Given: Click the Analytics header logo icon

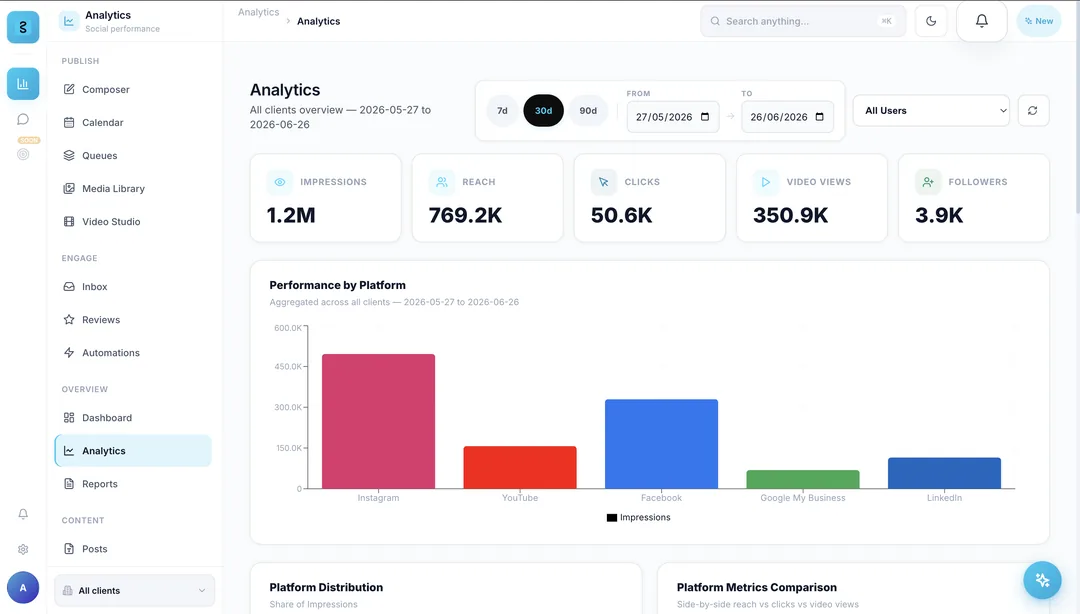Looking at the screenshot, I should click(x=69, y=21).
